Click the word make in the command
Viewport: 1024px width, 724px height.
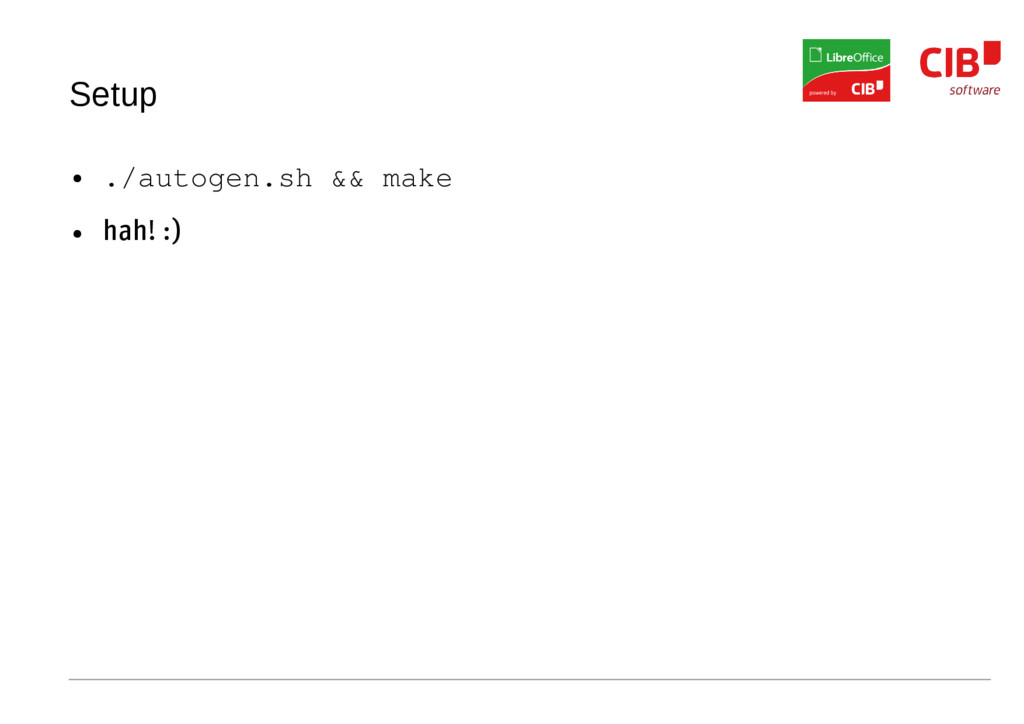click(x=417, y=178)
